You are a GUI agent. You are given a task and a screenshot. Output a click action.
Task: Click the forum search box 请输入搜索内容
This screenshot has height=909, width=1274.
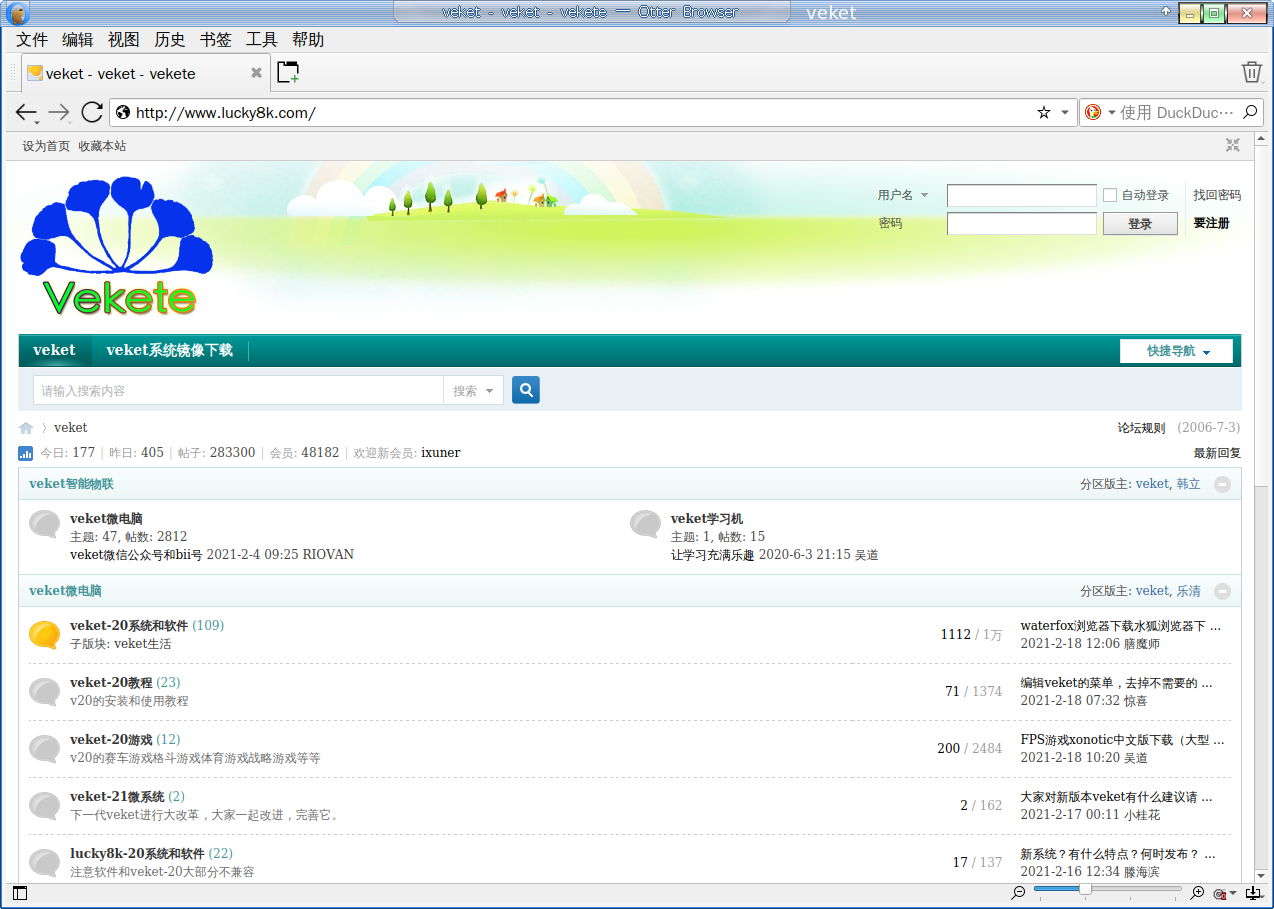(x=238, y=391)
